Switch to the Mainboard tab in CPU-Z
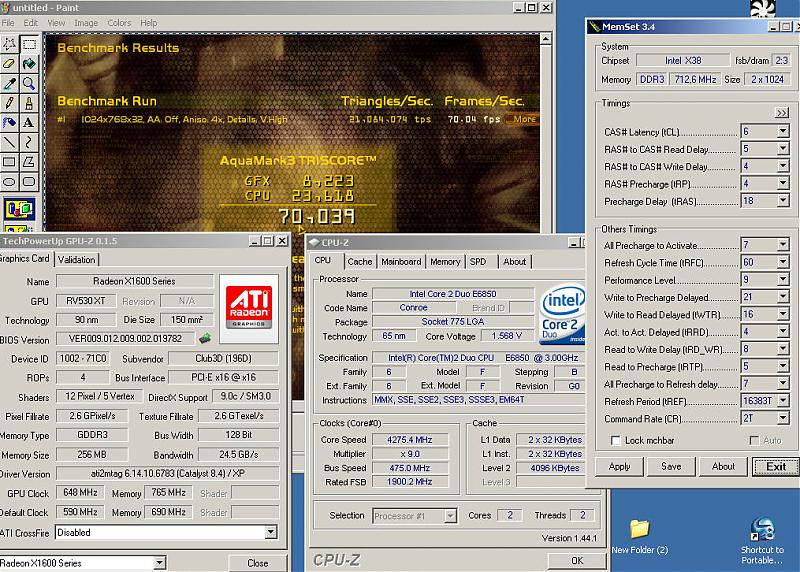Viewport: 800px width, 572px height. coord(401,262)
